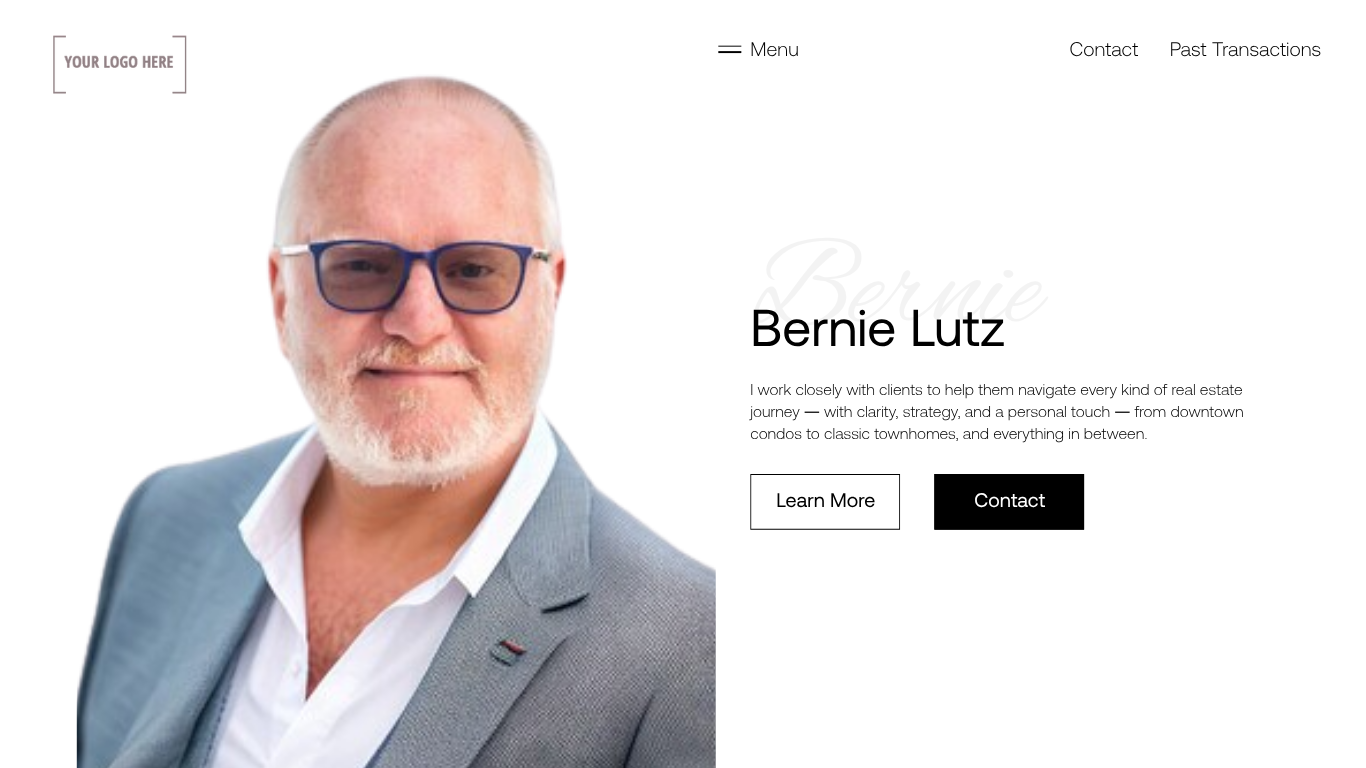Click the right bracket of the logo
The width and height of the screenshot is (1366, 768).
click(x=180, y=64)
